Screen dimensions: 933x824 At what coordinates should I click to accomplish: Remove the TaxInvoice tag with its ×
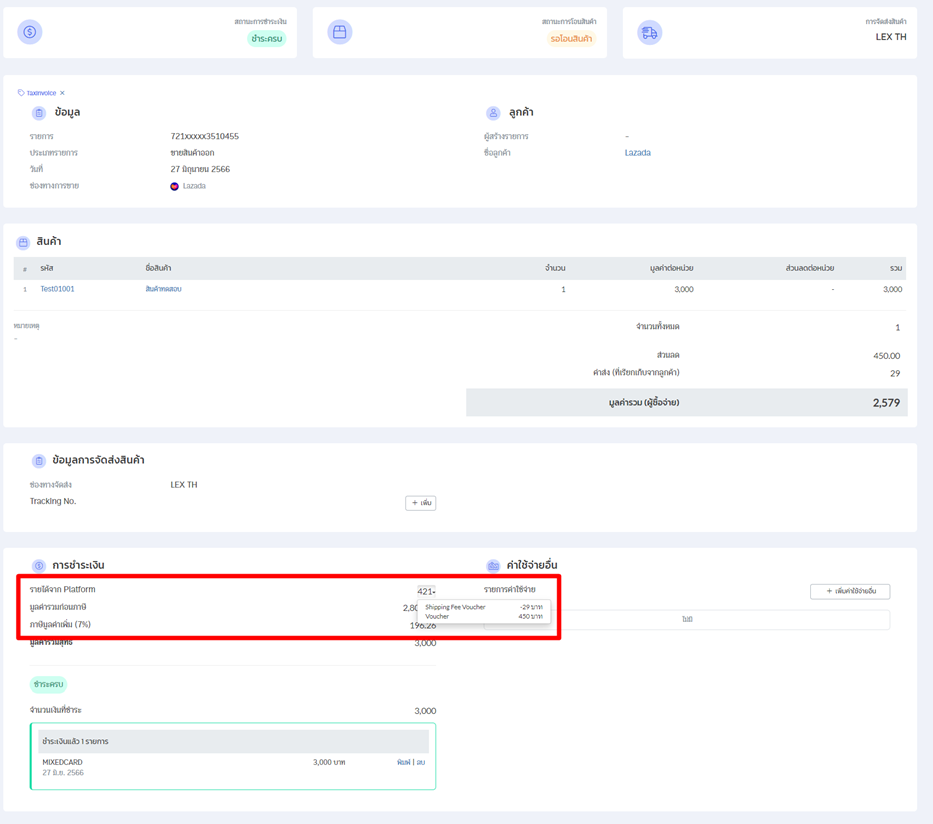tap(61, 92)
